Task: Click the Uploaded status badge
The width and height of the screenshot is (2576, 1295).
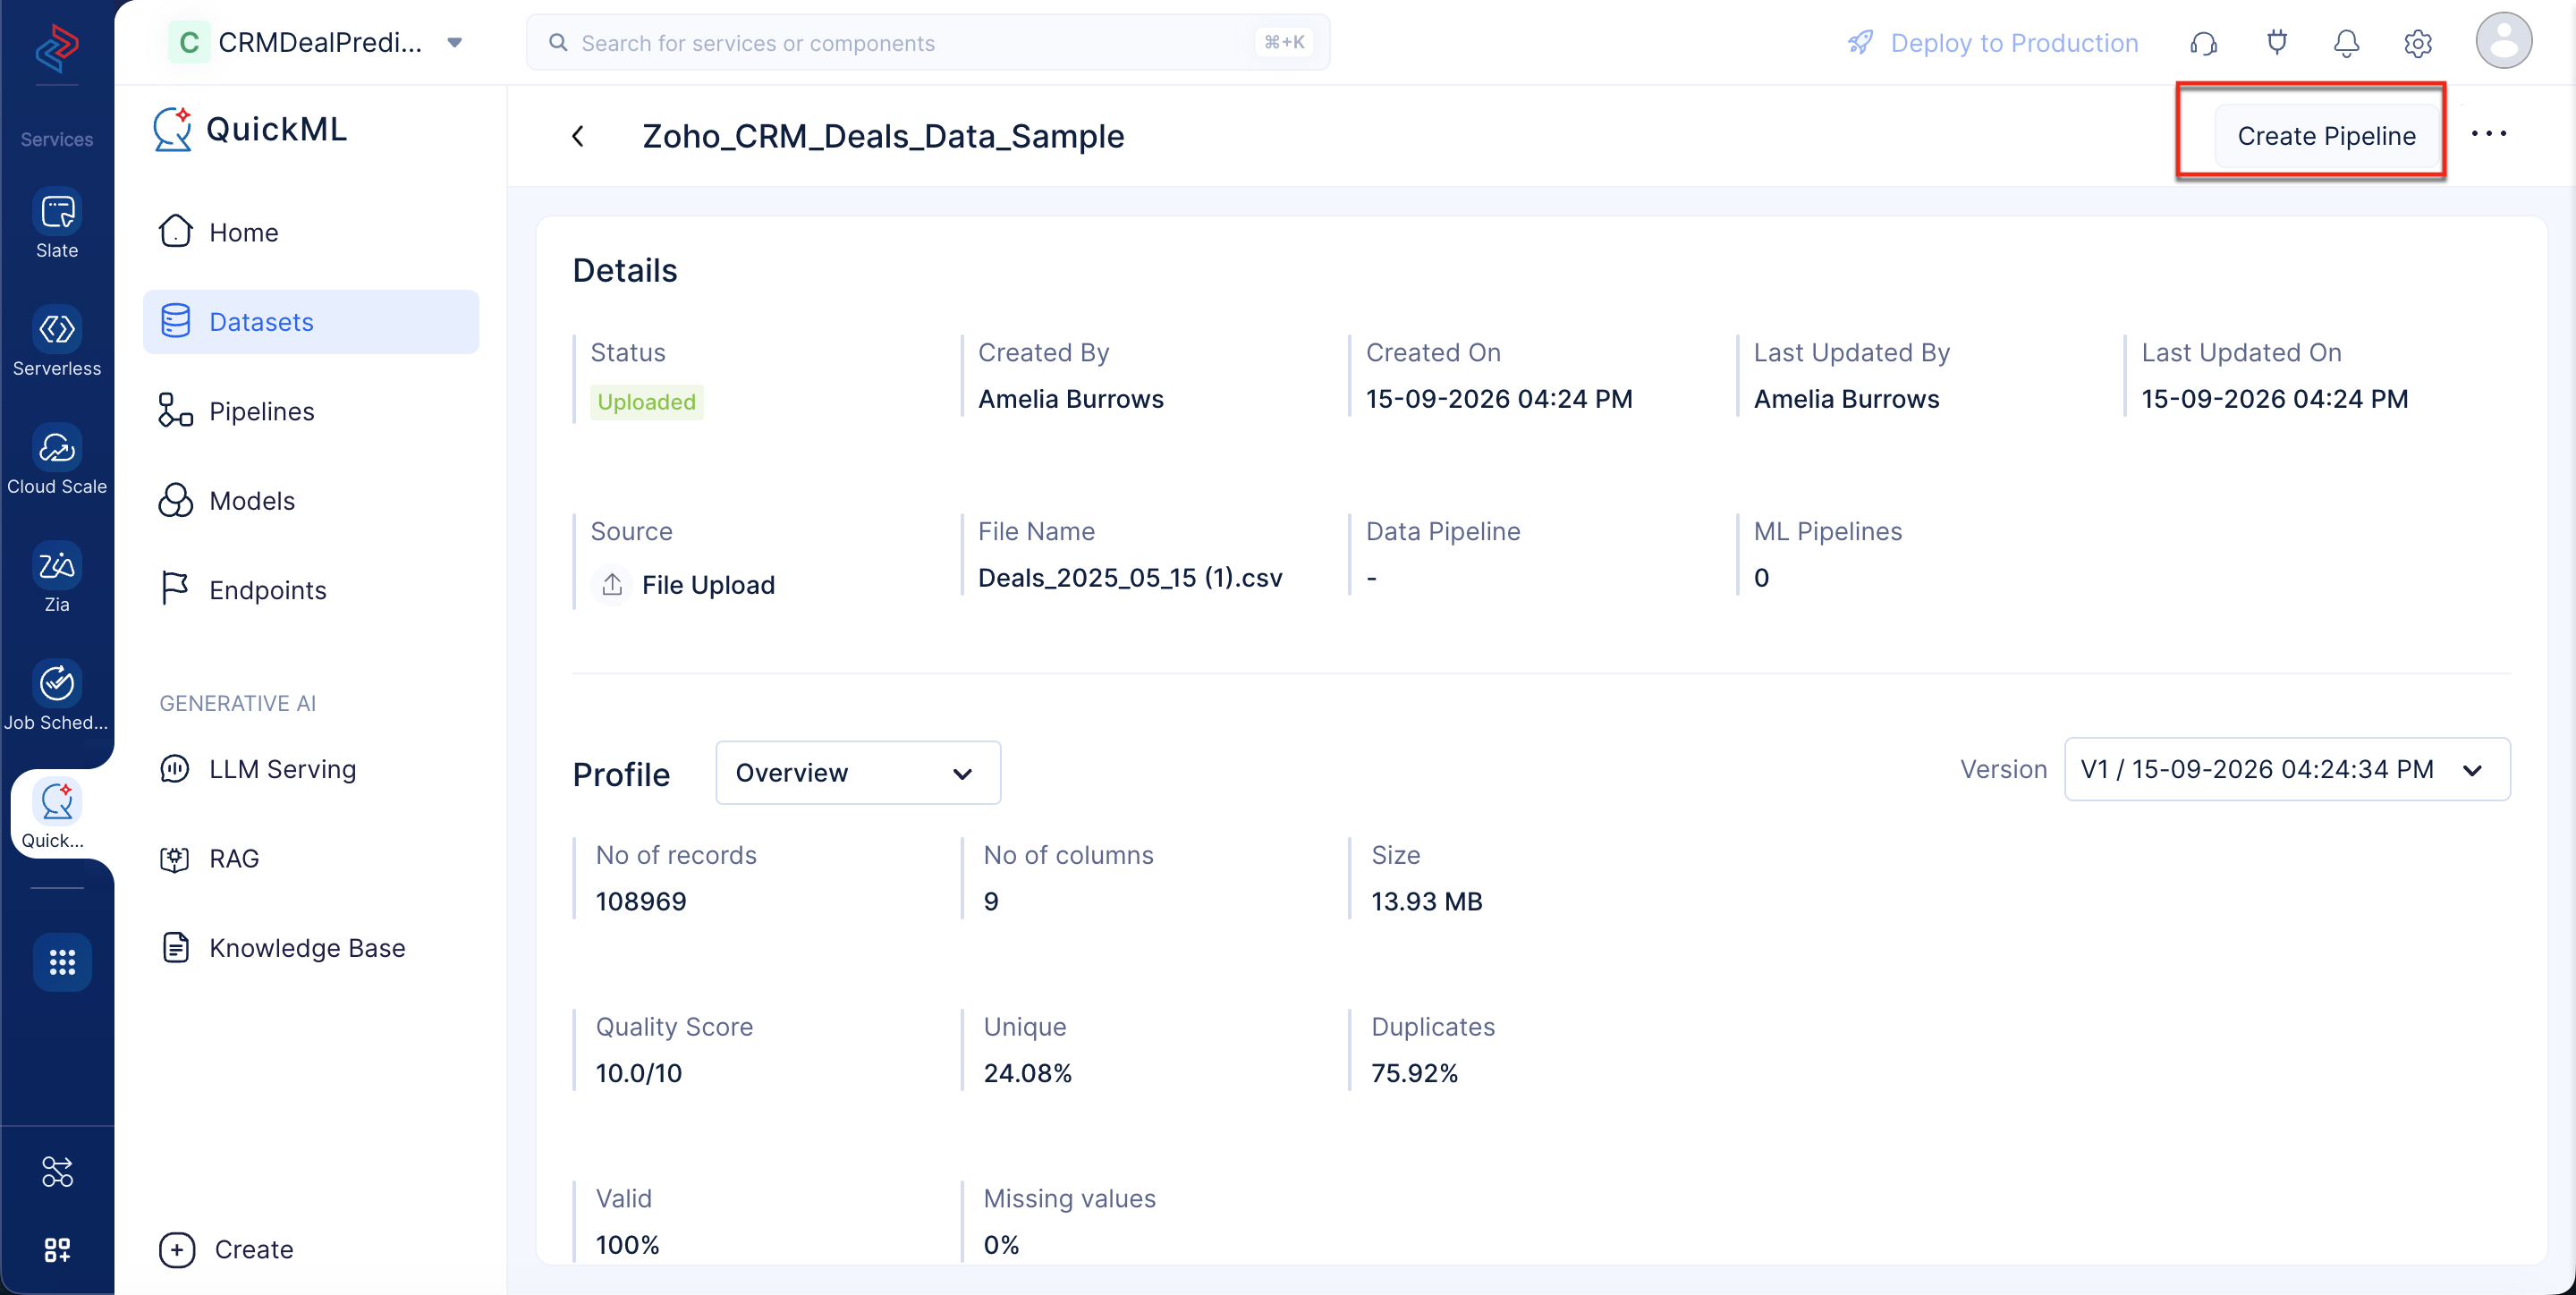Action: pos(646,402)
